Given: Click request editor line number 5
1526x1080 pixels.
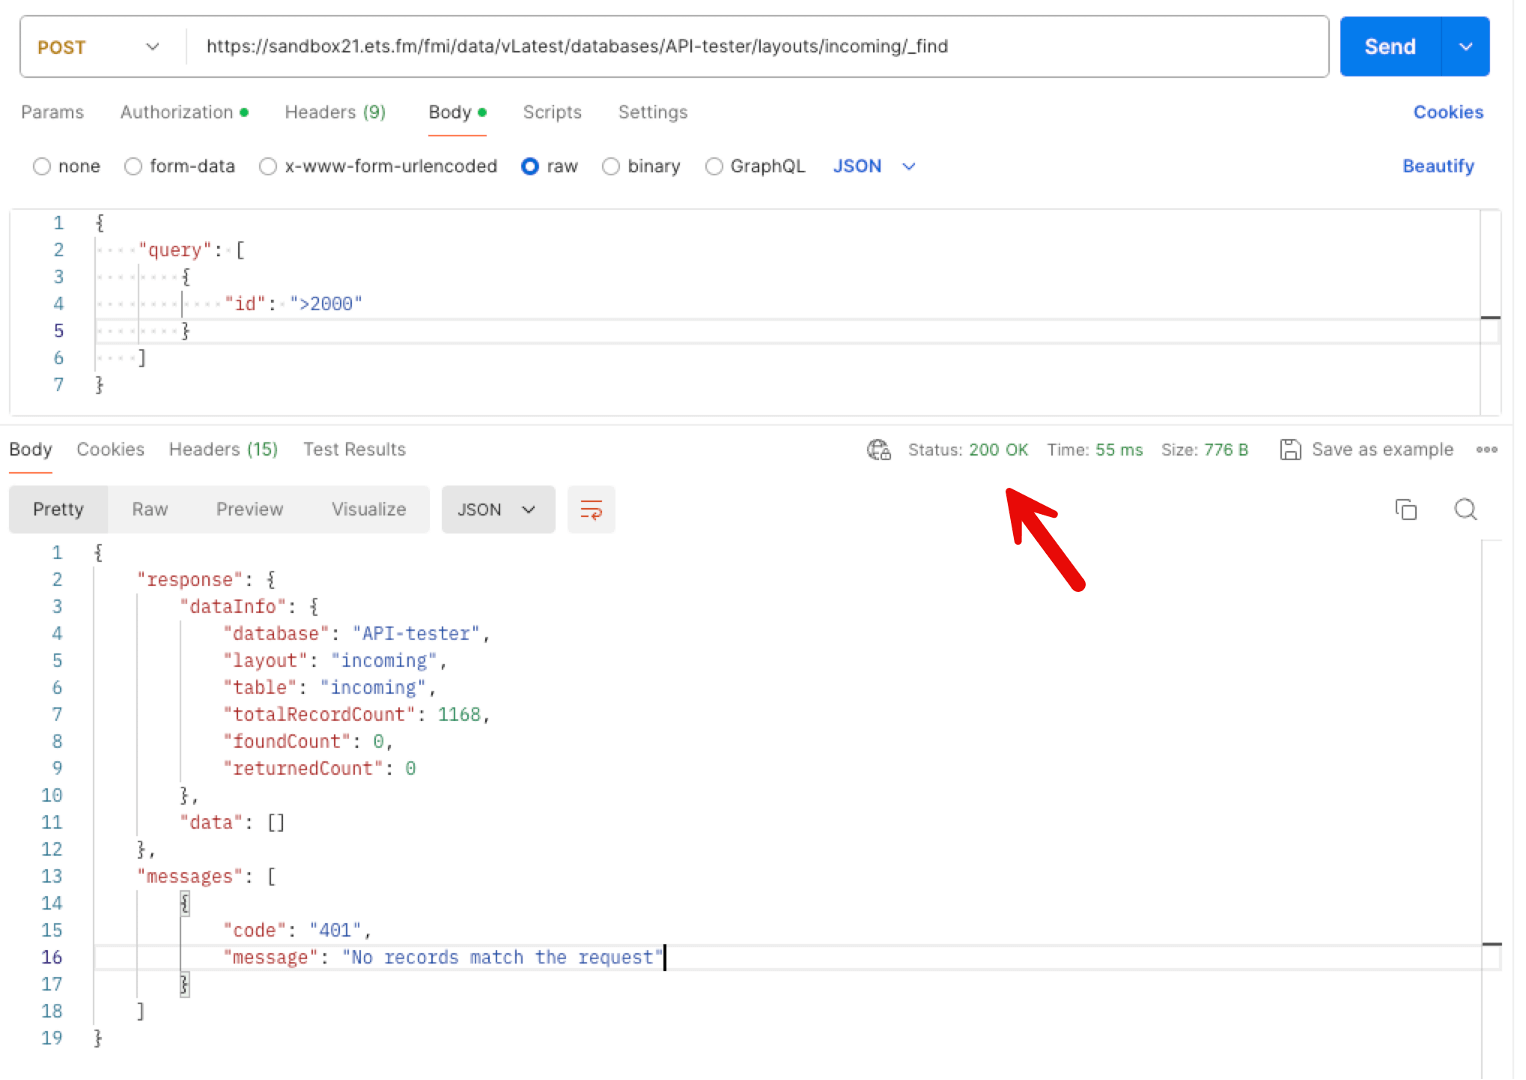Looking at the screenshot, I should point(58,331).
